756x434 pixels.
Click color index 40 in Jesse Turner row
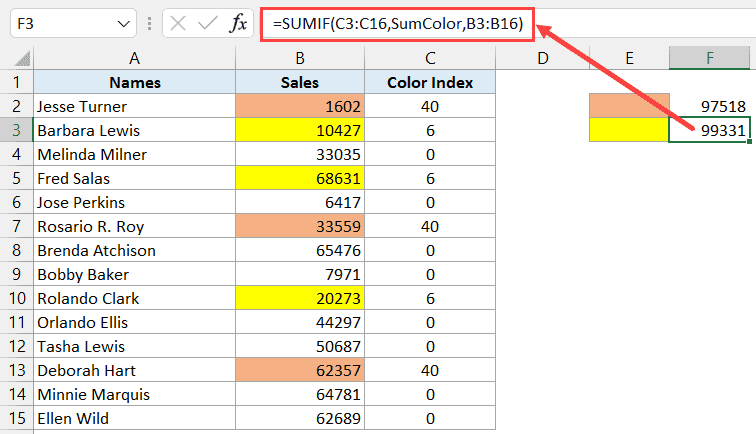coord(430,106)
